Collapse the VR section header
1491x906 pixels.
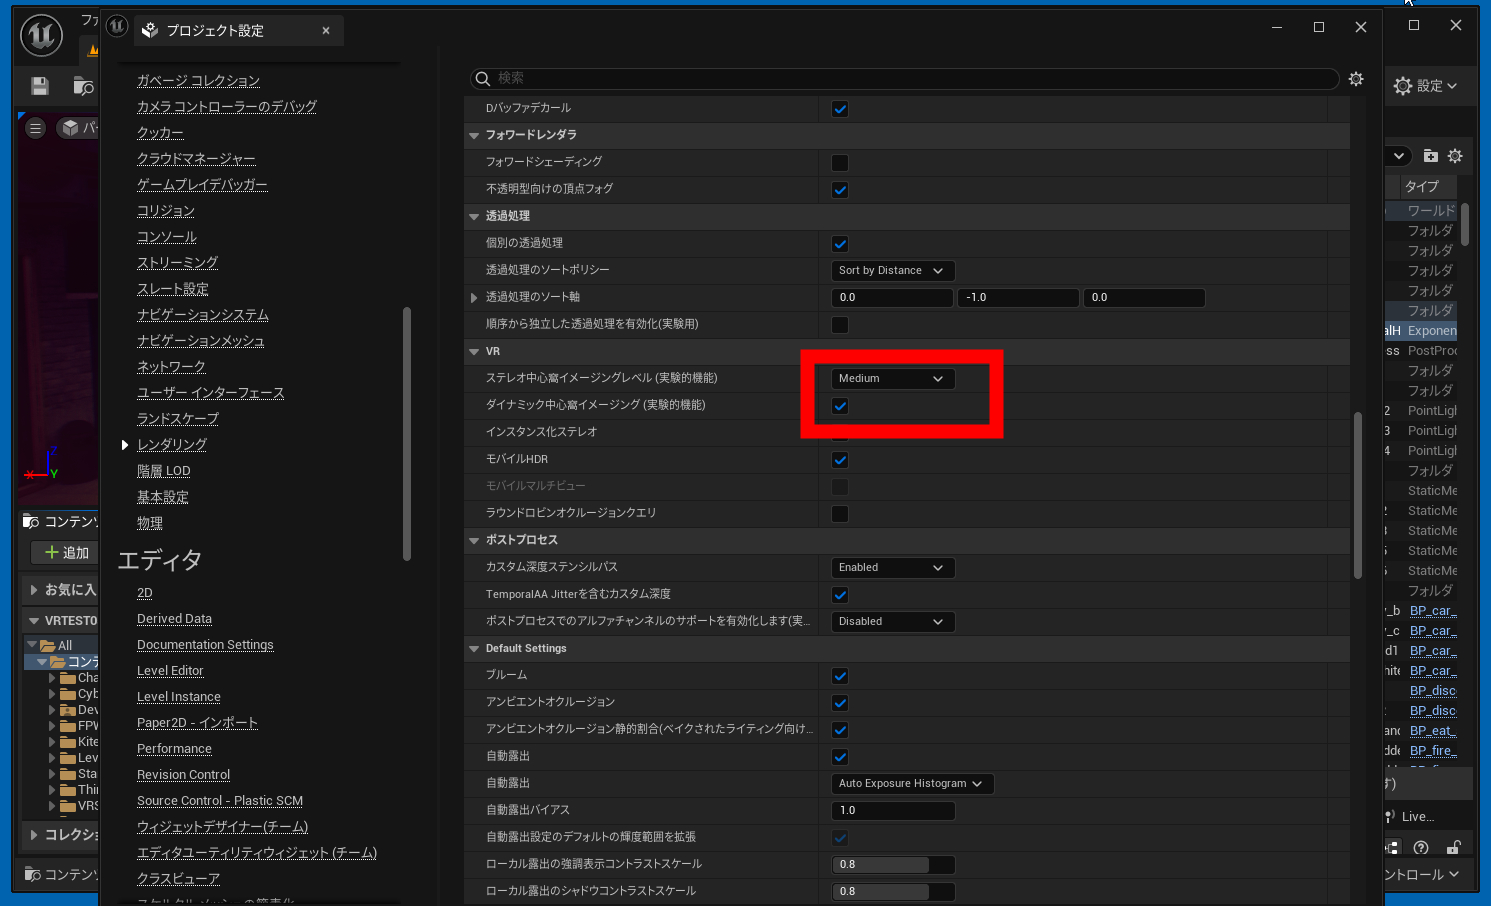(474, 352)
